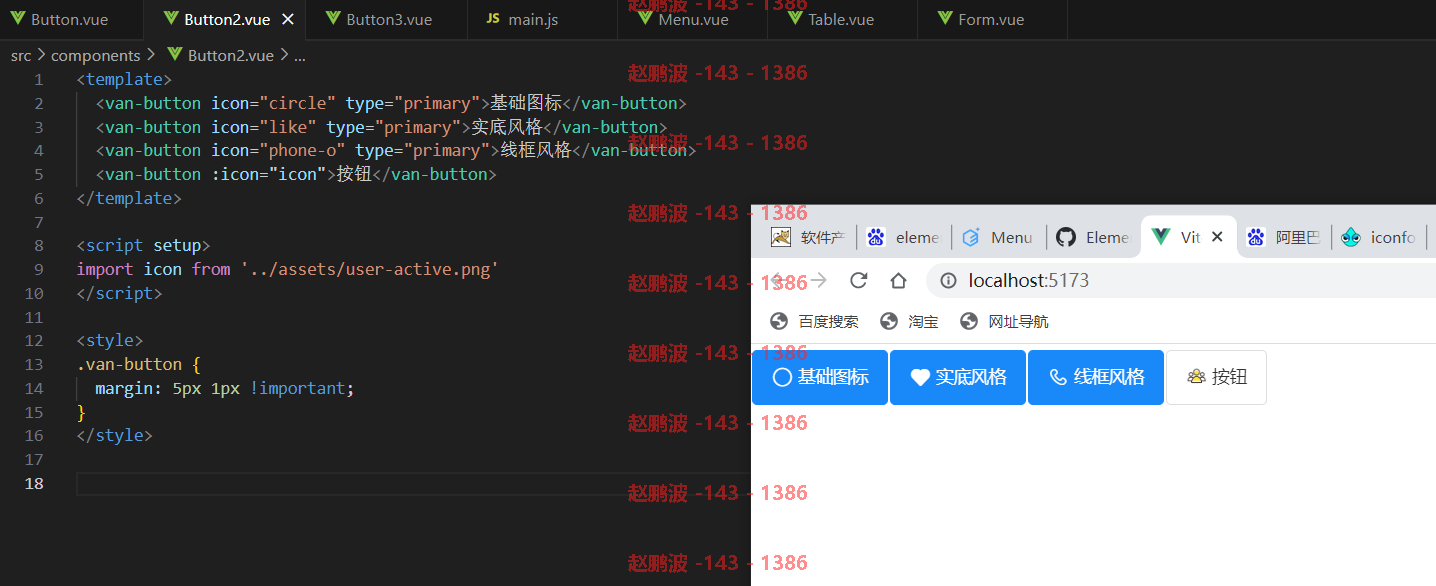Switch to the 阿里巴 browser tab
The height and width of the screenshot is (586, 1436).
point(1285,237)
